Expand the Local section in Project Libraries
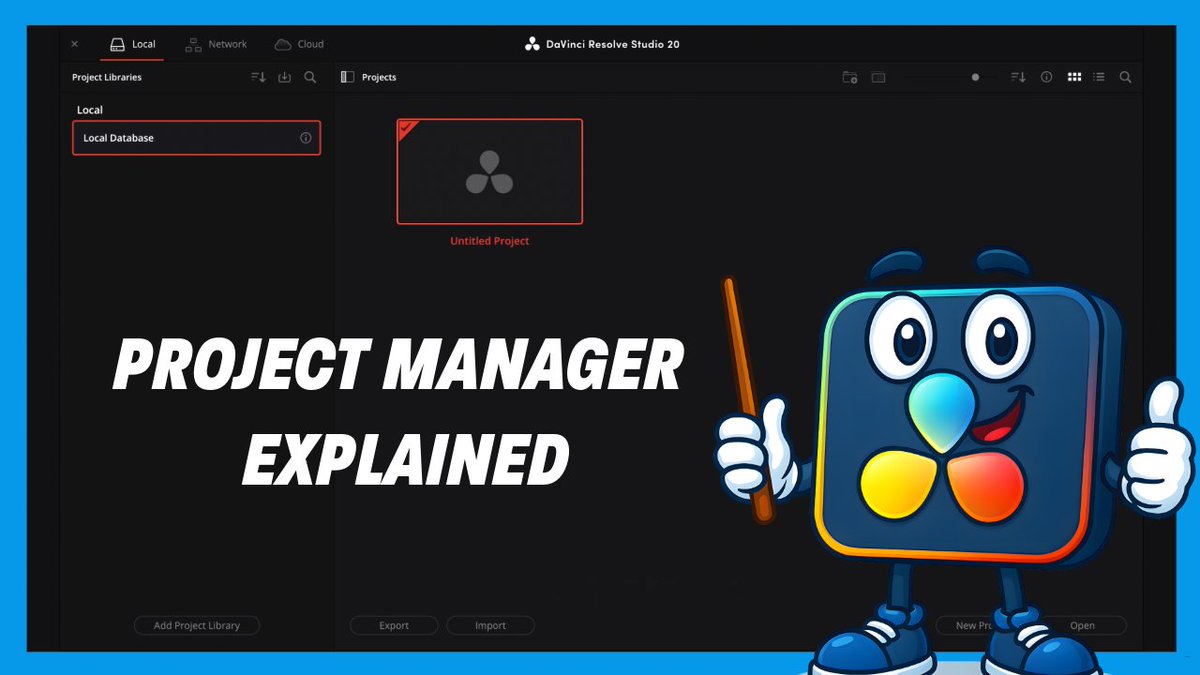This screenshot has height=675, width=1200. point(90,109)
